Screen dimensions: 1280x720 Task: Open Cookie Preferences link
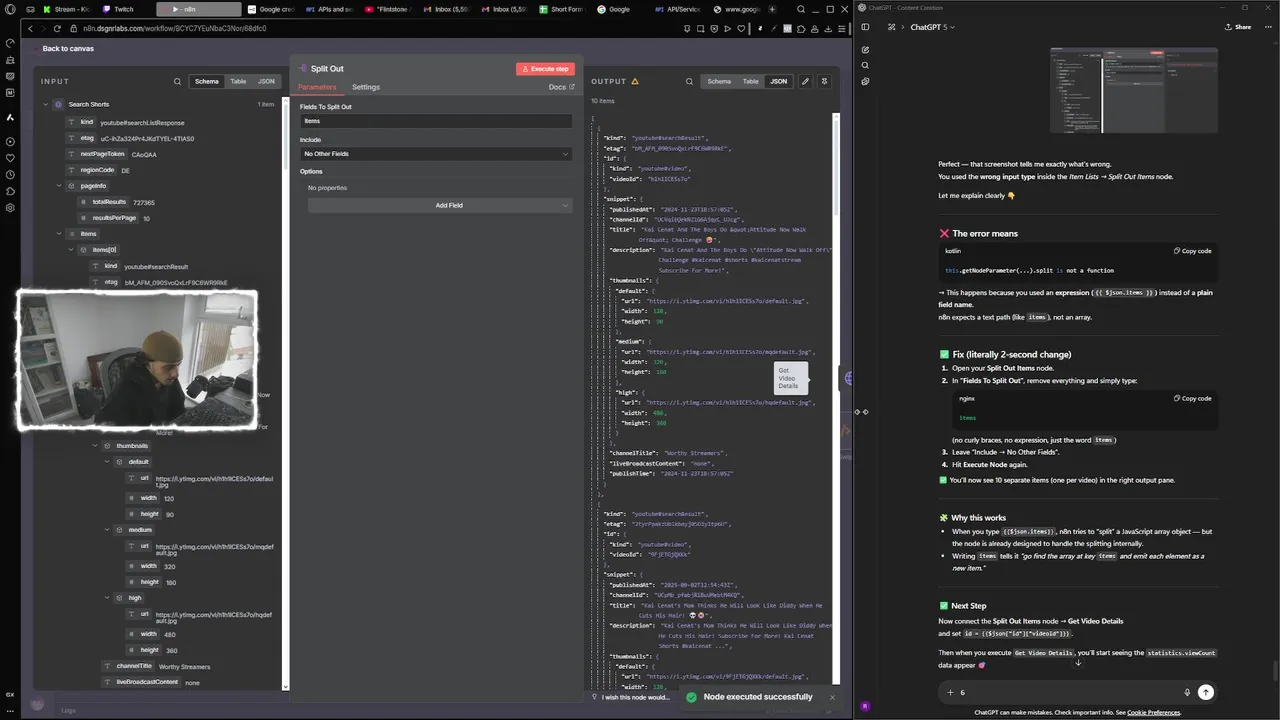tap(1153, 712)
